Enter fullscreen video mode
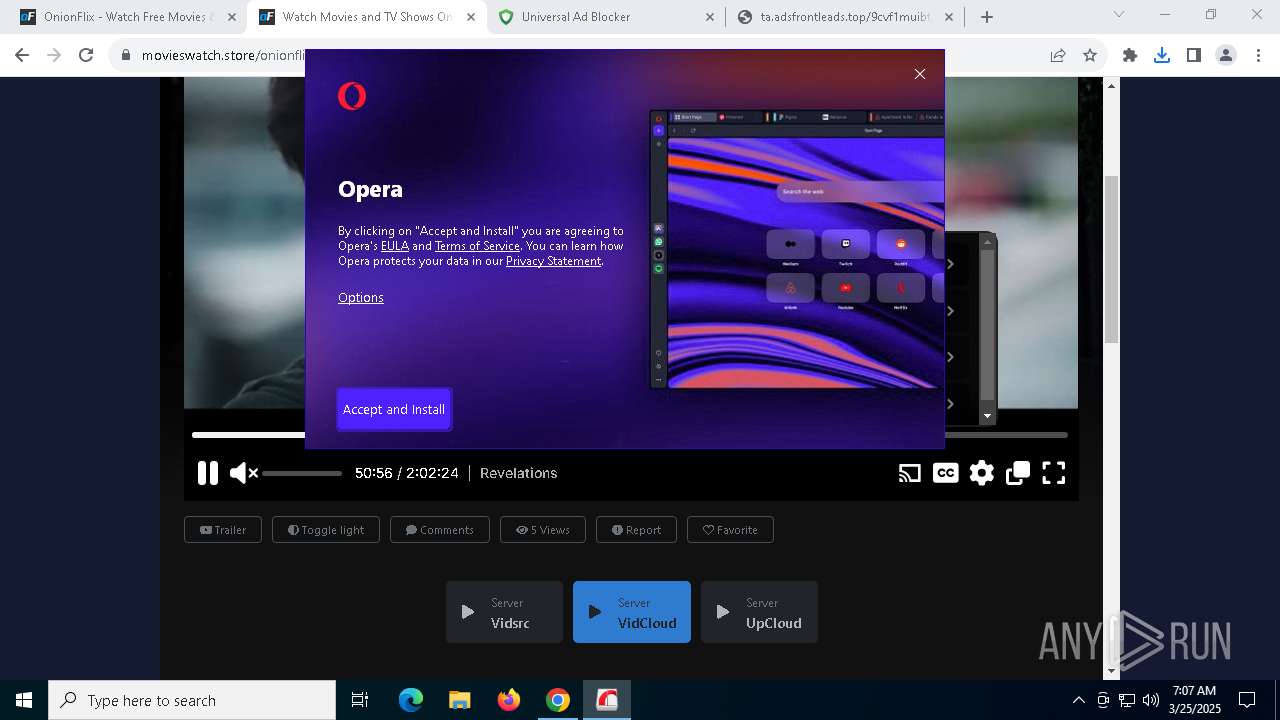The height and width of the screenshot is (720, 1280). 1054,473
